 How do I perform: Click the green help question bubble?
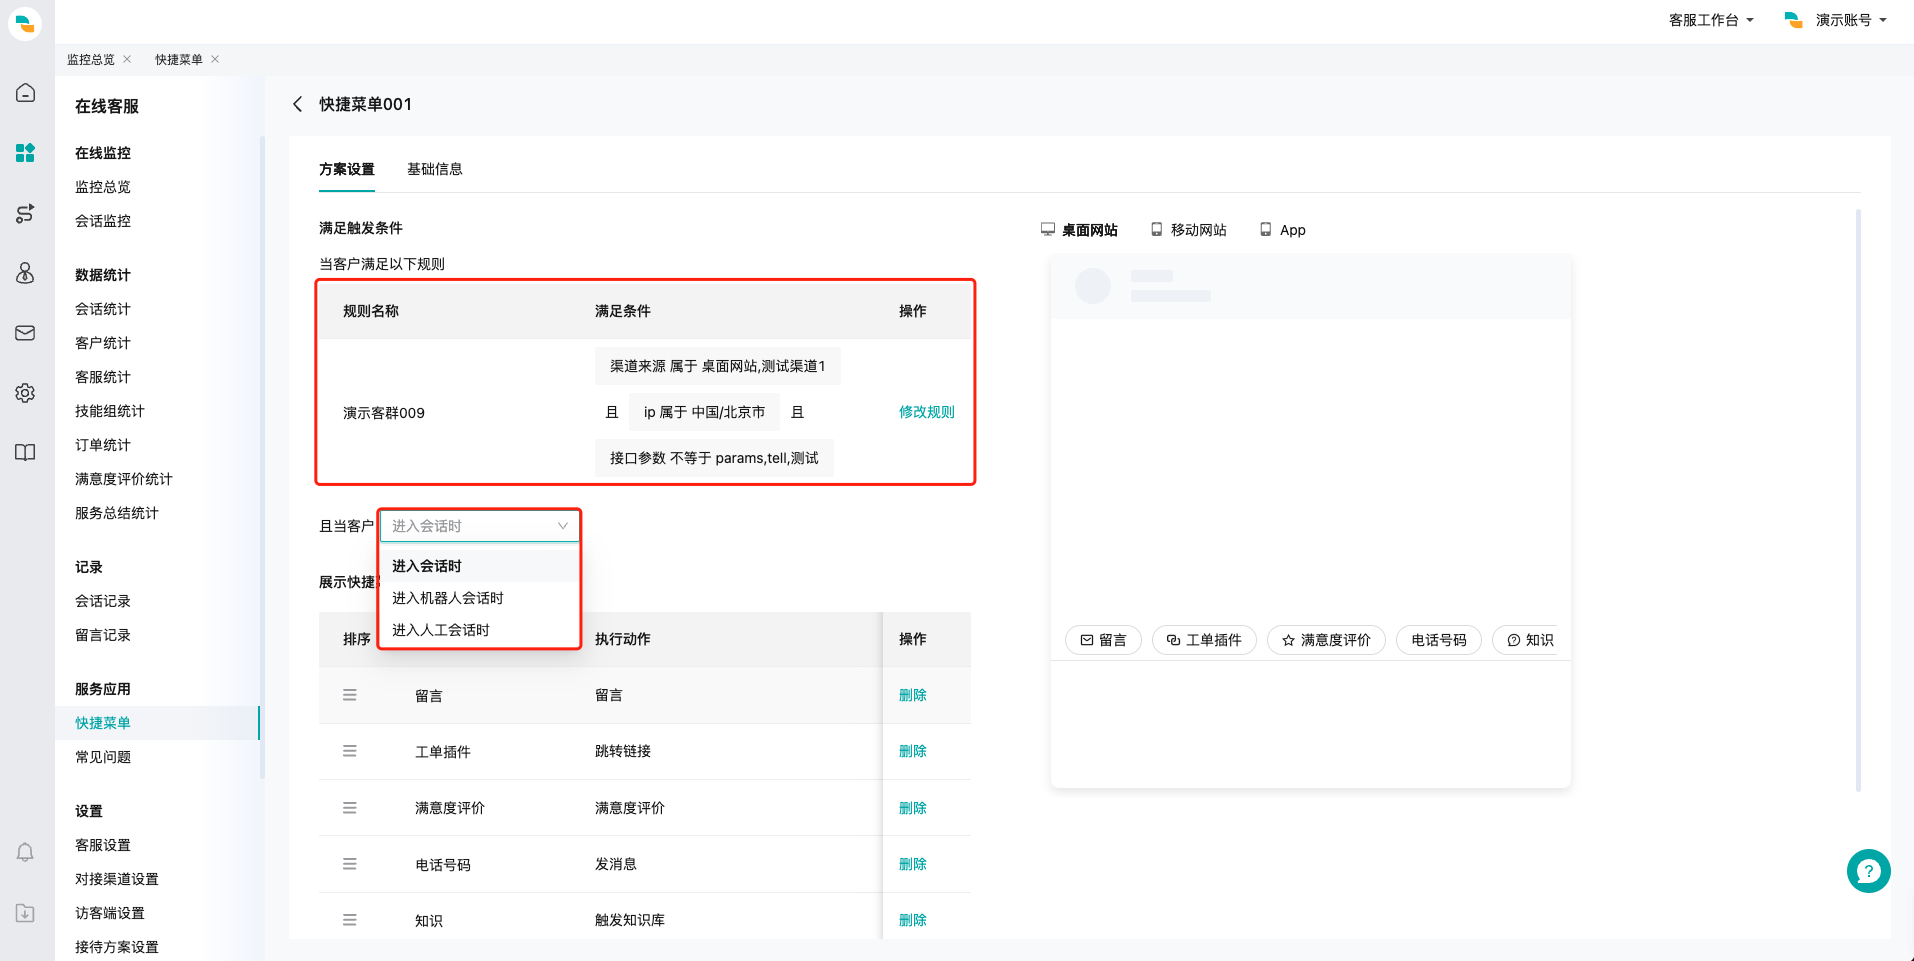click(x=1868, y=871)
